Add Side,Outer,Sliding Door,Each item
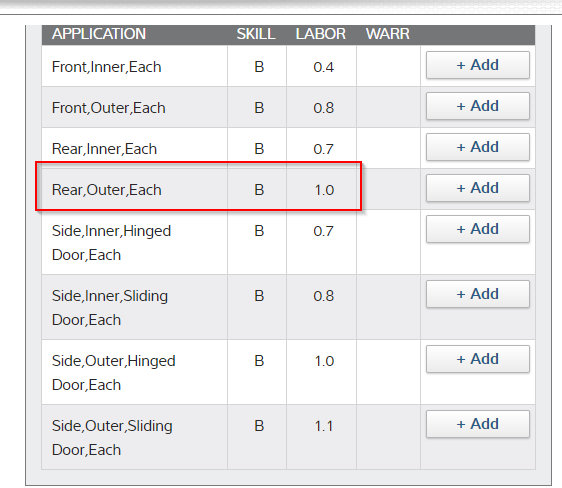This screenshot has height=488, width=562. click(x=477, y=424)
